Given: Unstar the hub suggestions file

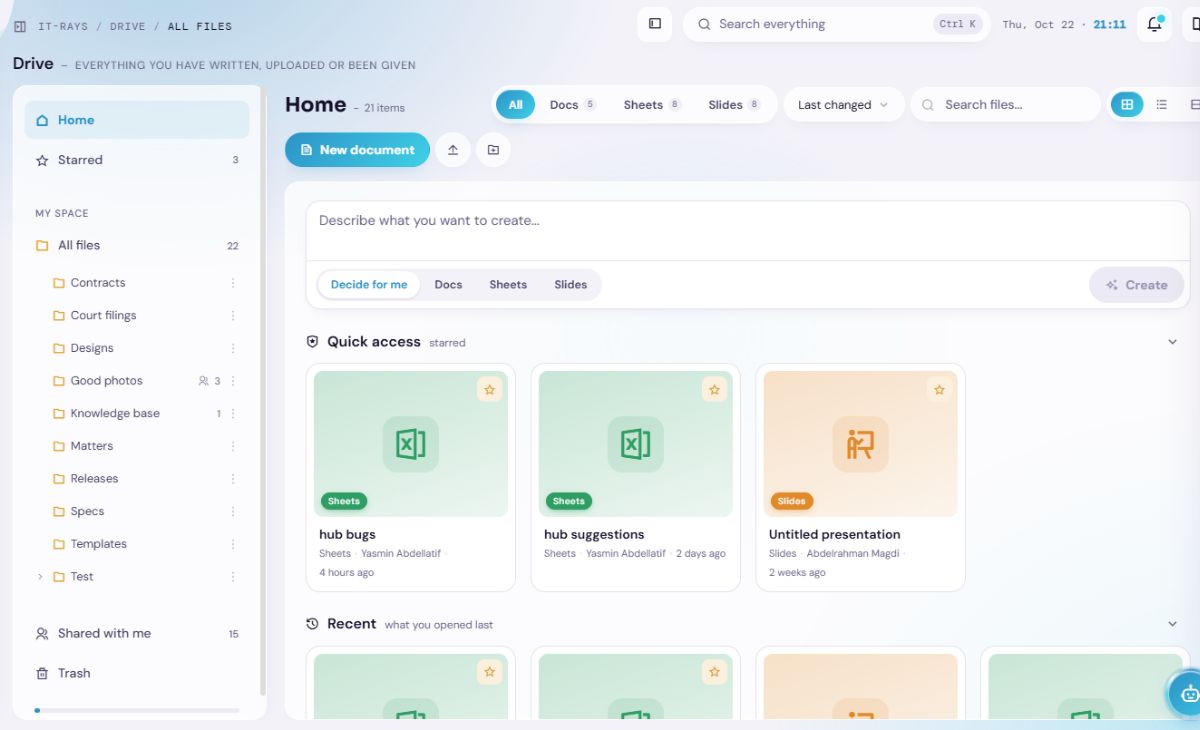Looking at the screenshot, I should pos(714,390).
